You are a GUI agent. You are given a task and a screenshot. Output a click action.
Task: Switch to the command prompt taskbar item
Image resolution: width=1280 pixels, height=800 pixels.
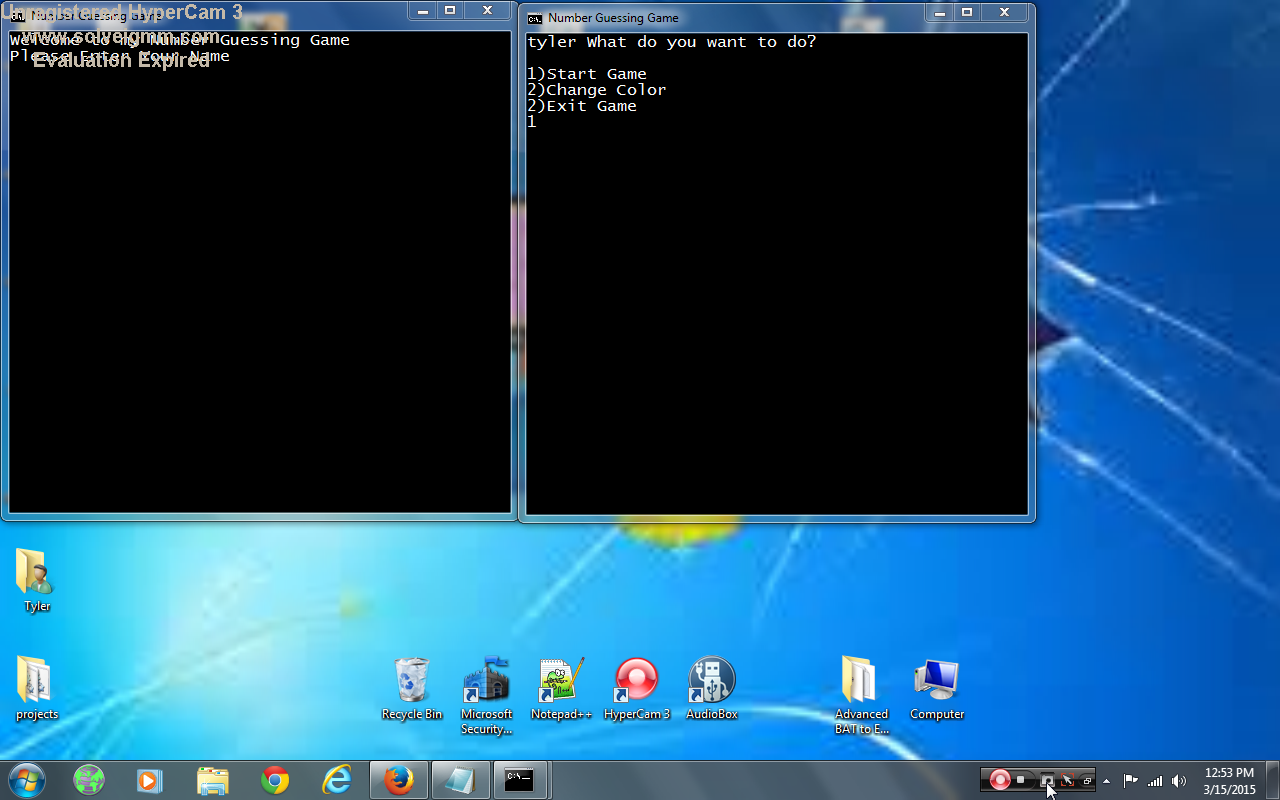click(x=521, y=780)
